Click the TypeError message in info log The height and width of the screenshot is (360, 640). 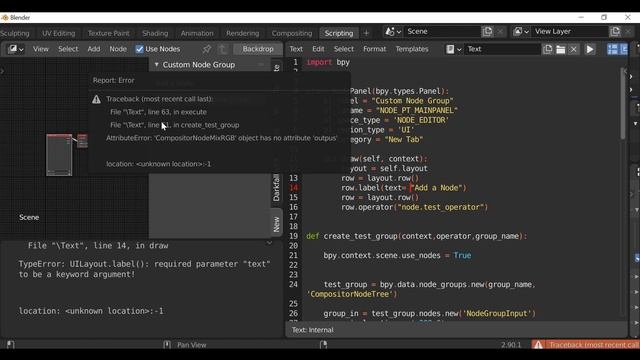pos(144,269)
